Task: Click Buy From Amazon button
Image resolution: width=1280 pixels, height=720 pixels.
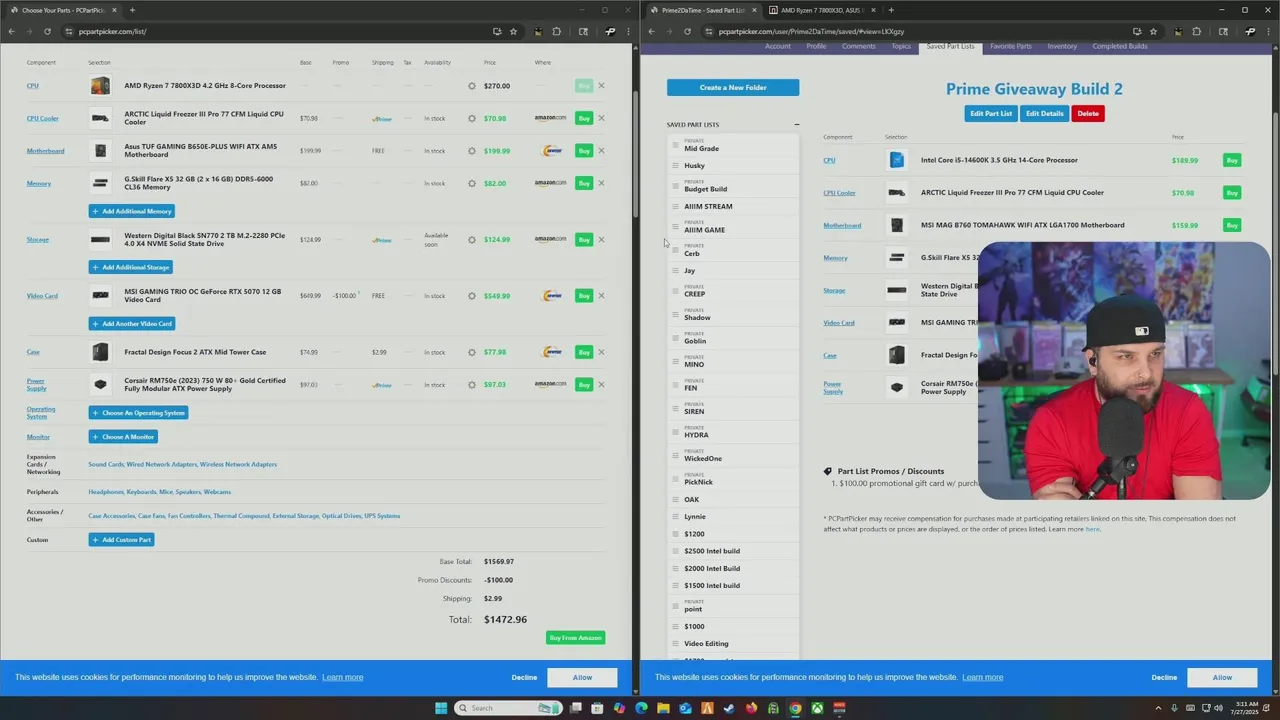Action: pyautogui.click(x=576, y=638)
